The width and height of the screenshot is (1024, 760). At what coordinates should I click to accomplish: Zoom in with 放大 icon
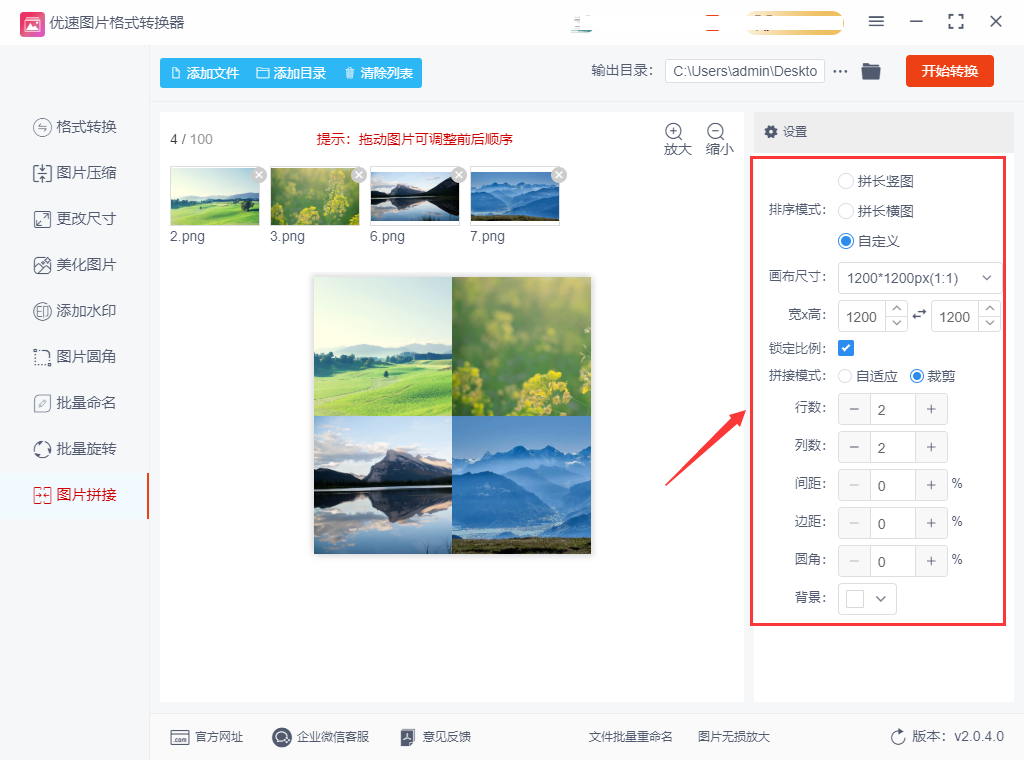coord(677,139)
